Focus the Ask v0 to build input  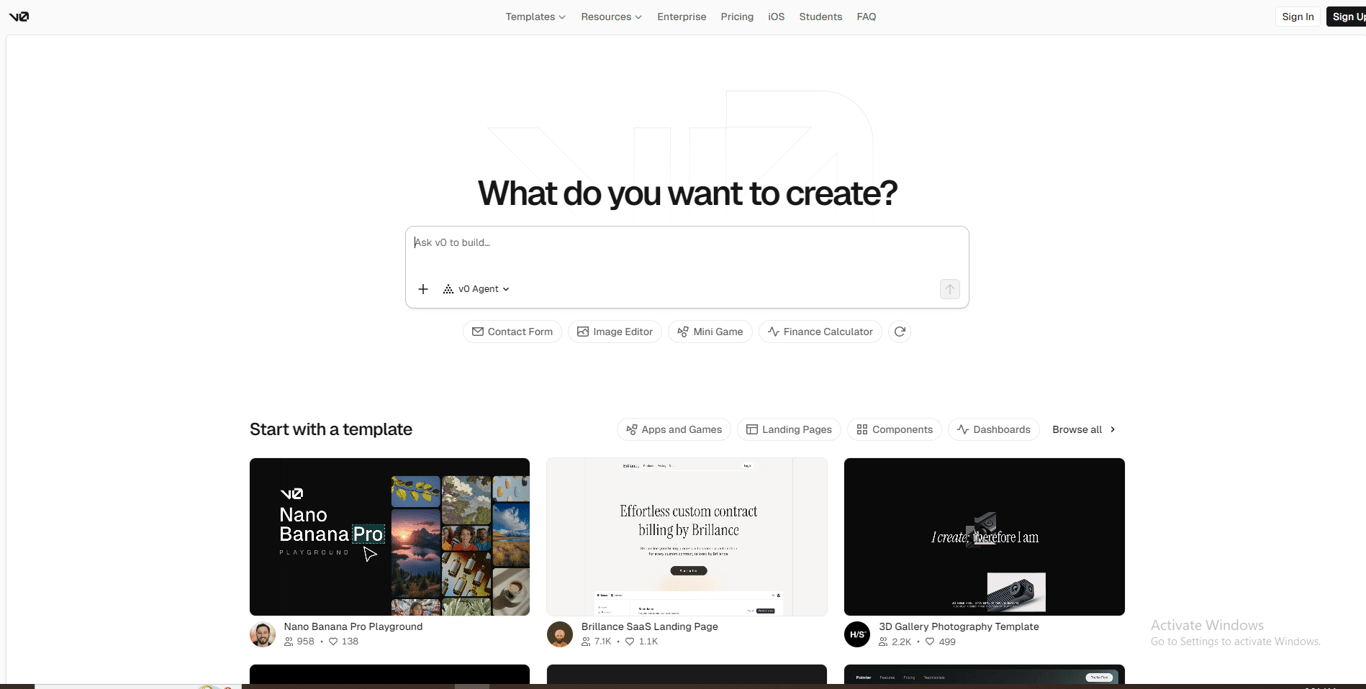click(x=687, y=243)
